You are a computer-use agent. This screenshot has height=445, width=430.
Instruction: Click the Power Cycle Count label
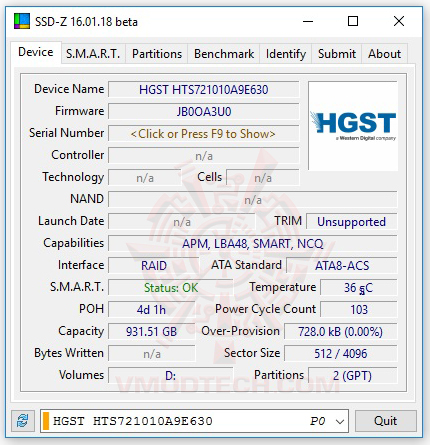(x=266, y=309)
